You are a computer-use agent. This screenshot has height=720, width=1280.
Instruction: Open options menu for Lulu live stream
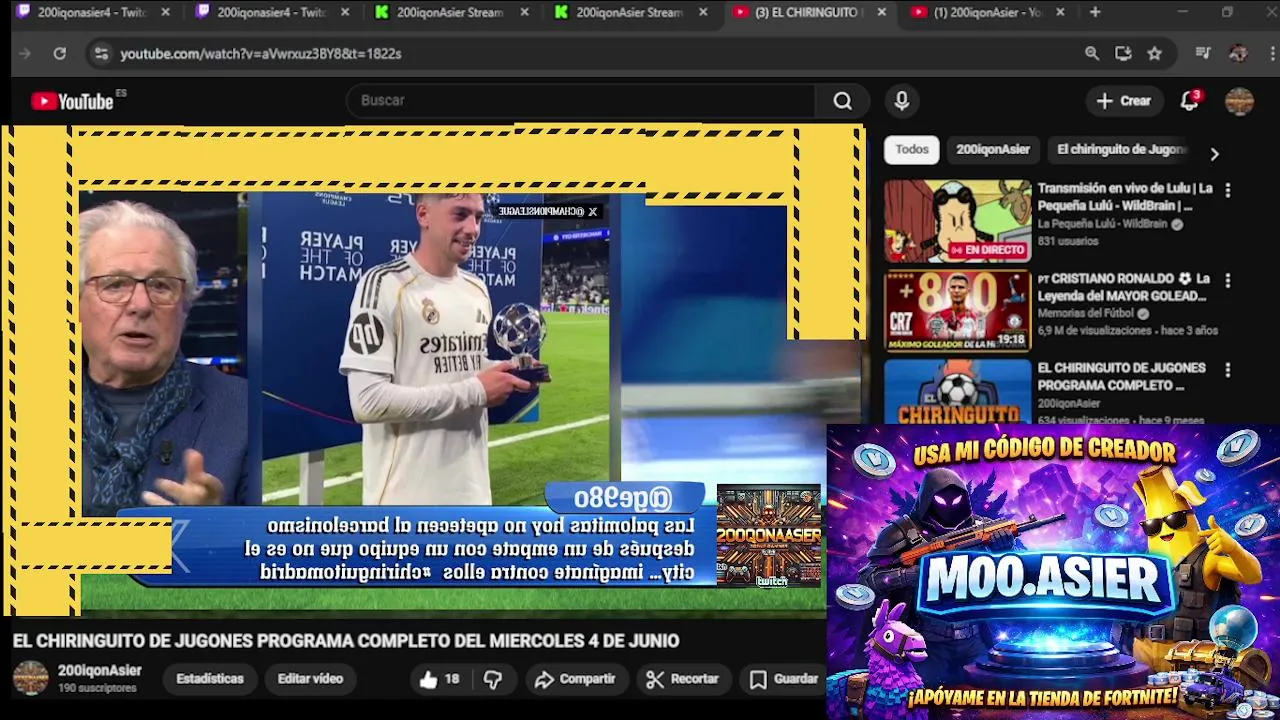click(1228, 190)
